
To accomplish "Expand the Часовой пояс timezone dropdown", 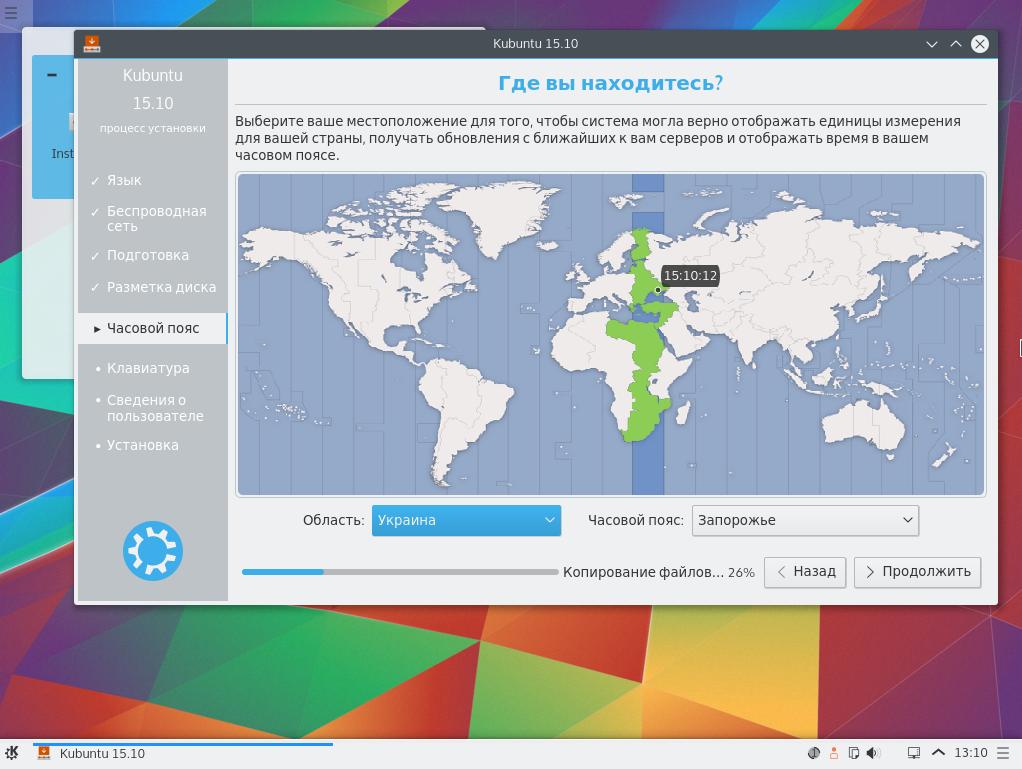I will [805, 520].
